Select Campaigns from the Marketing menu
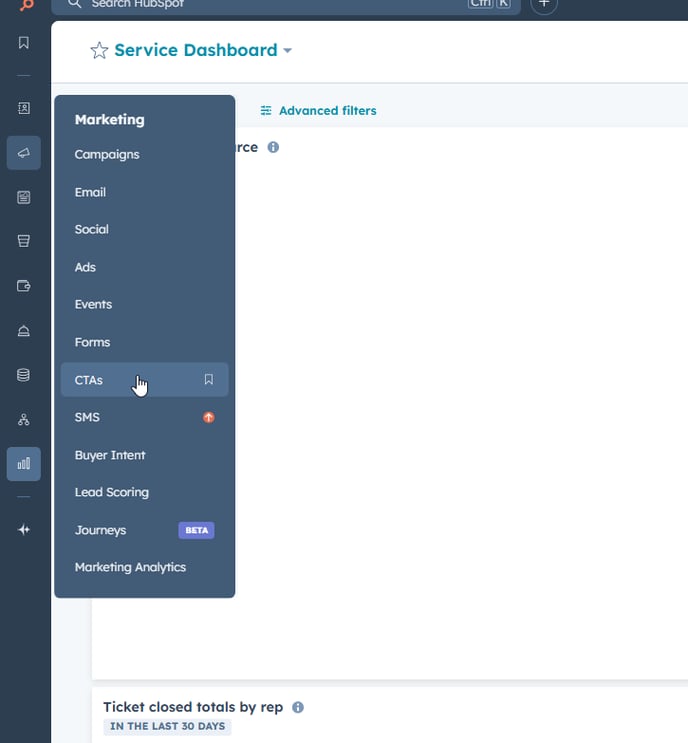The image size is (688, 743). coord(107,155)
